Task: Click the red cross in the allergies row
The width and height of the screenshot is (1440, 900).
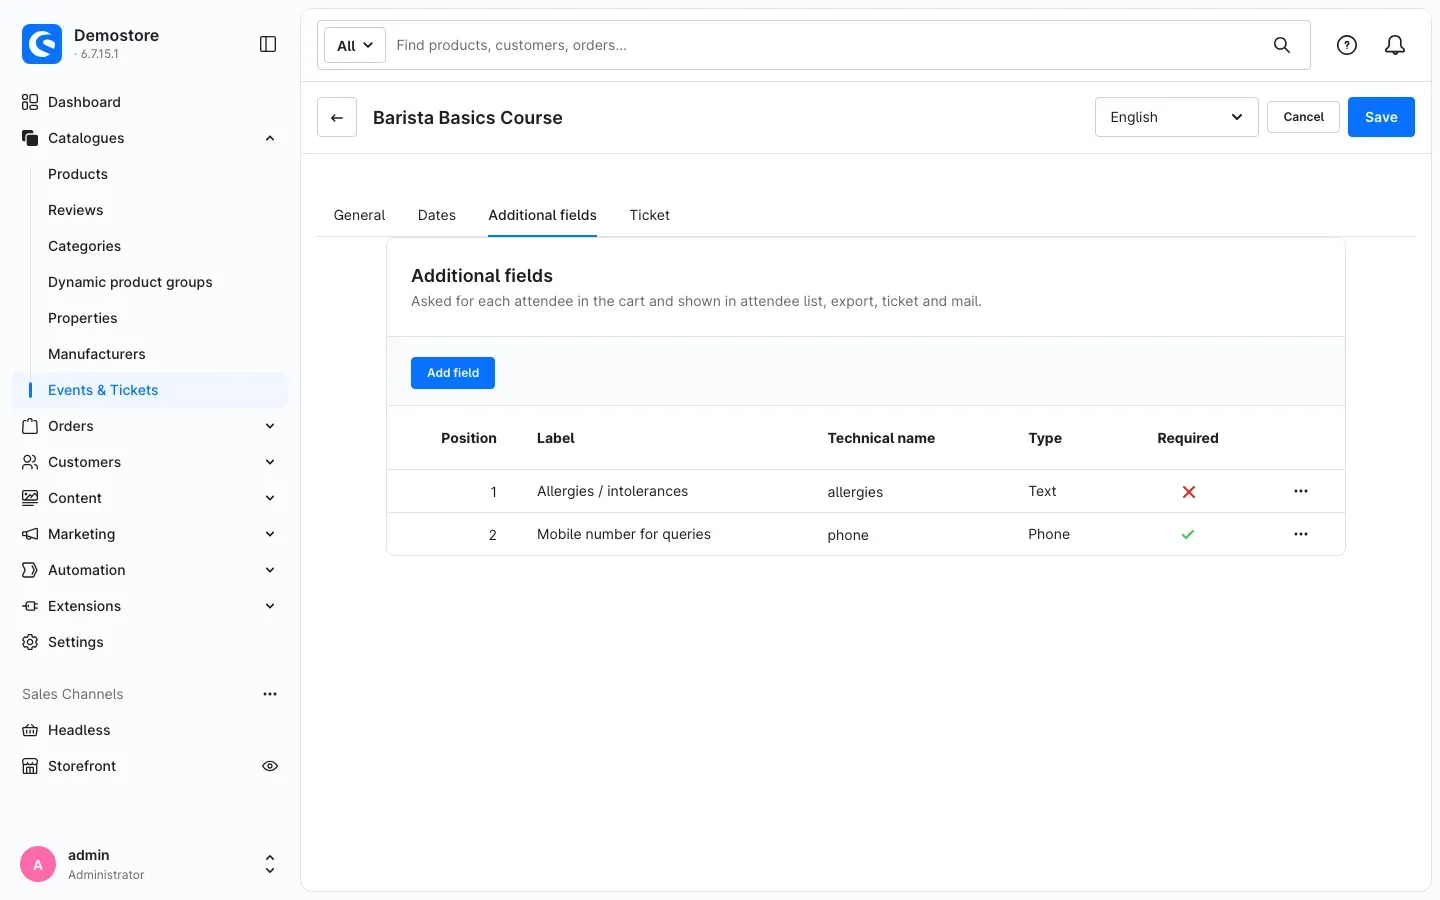Action: coord(1189,492)
